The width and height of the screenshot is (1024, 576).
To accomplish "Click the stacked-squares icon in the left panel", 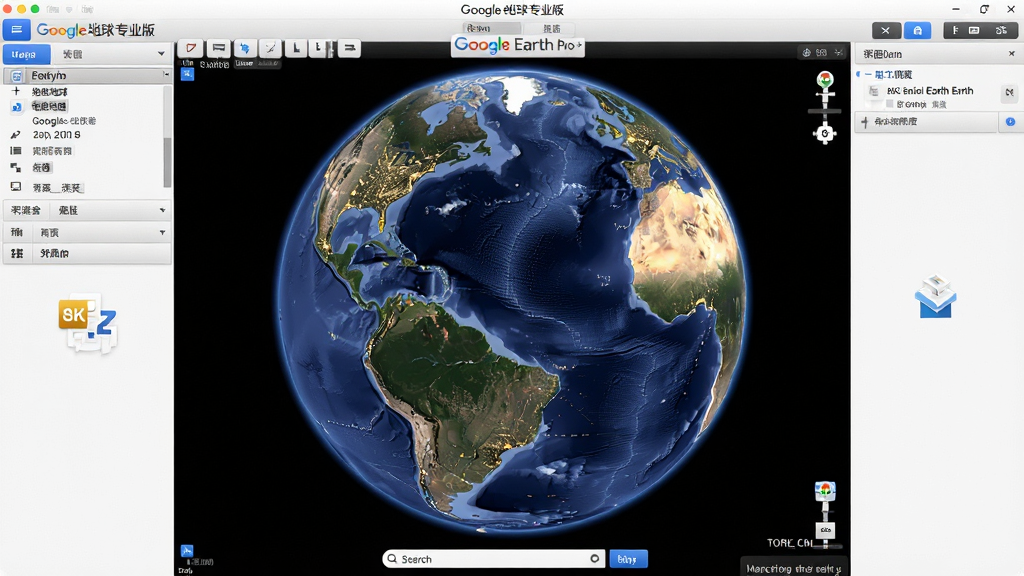I will pyautogui.click(x=16, y=168).
